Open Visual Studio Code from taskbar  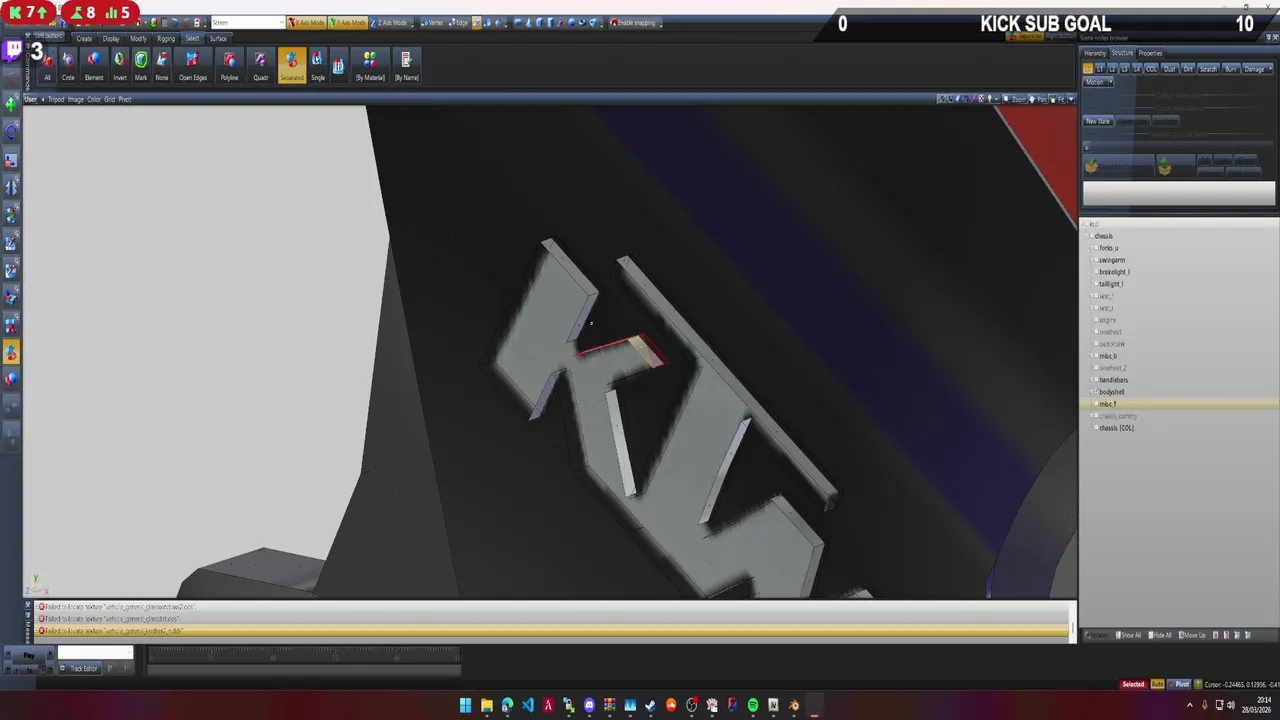528,705
